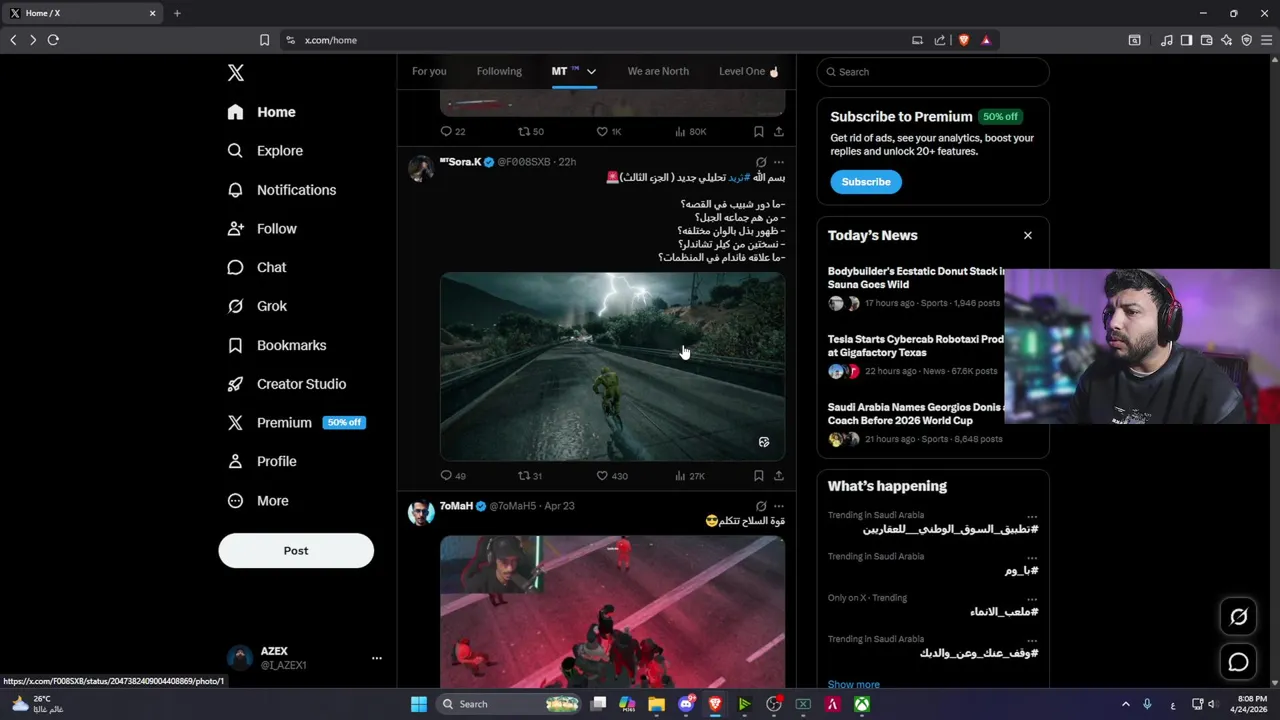Show hidden system tray icons
Image resolution: width=1280 pixels, height=720 pixels.
pyautogui.click(x=1125, y=704)
